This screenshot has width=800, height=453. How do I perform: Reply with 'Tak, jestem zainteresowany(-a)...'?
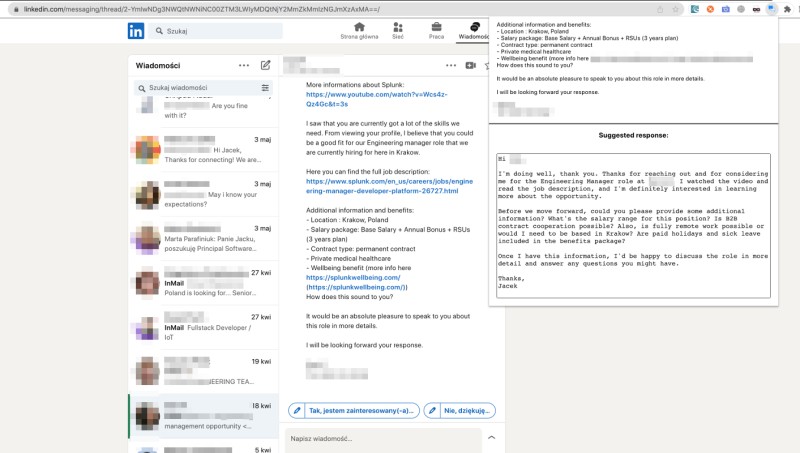pos(354,410)
